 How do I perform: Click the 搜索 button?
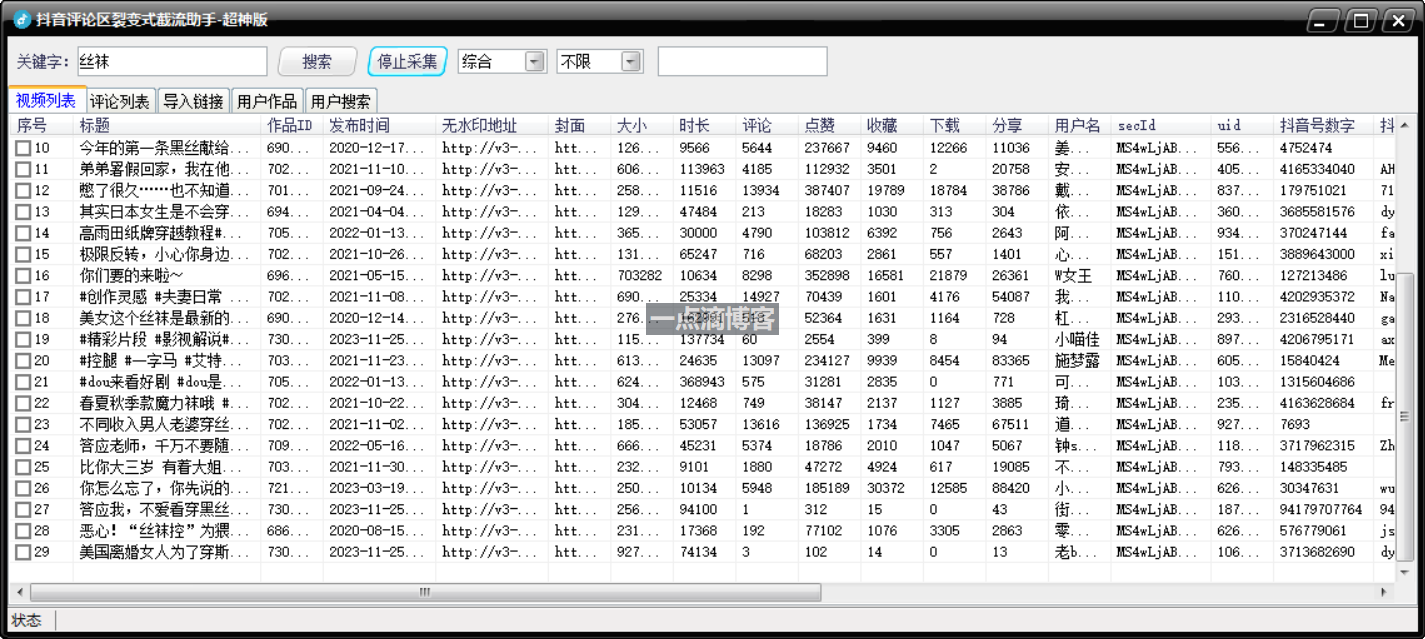tap(317, 61)
